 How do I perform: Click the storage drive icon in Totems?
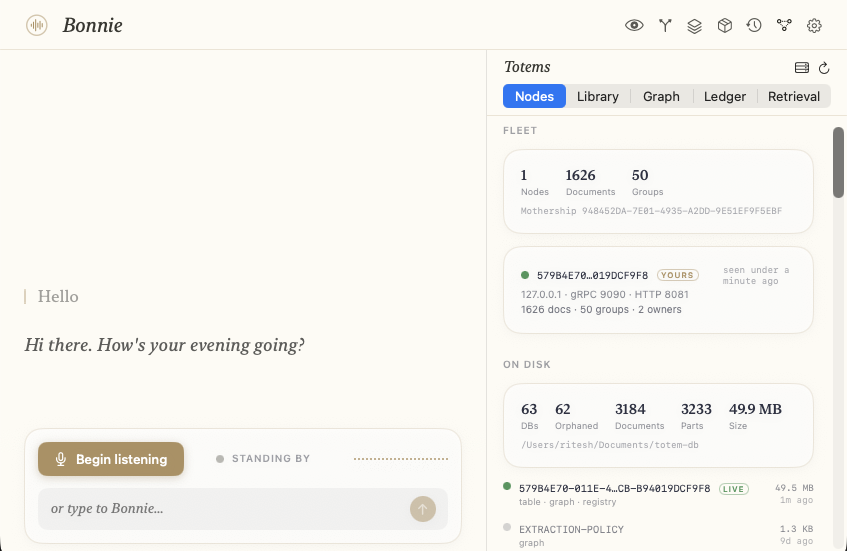(x=802, y=68)
